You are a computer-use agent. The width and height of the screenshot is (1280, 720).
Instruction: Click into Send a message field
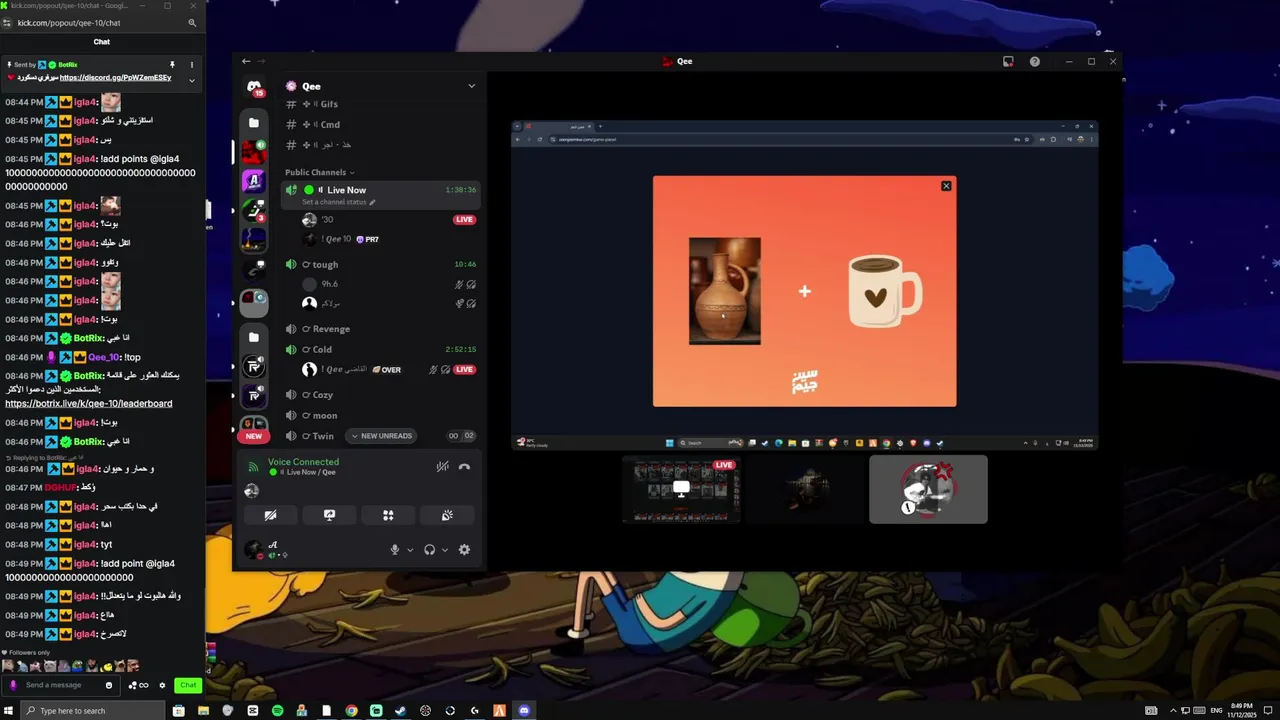(62, 685)
